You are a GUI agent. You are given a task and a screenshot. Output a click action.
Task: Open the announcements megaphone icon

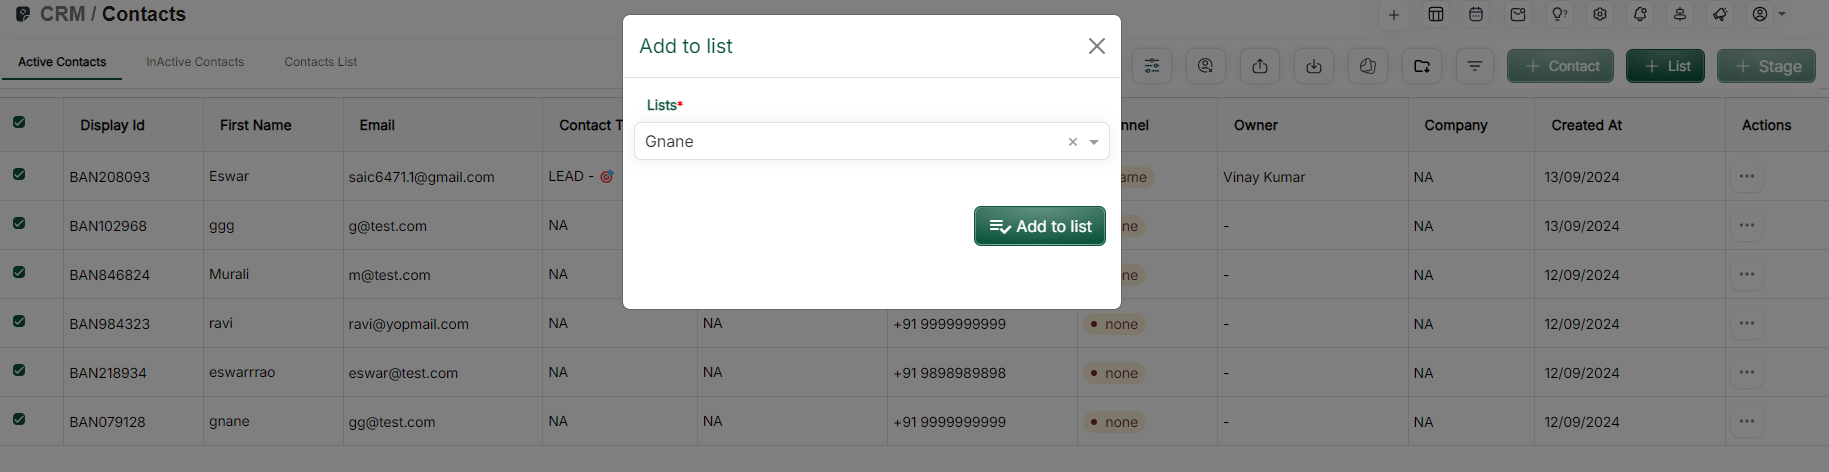[1720, 14]
